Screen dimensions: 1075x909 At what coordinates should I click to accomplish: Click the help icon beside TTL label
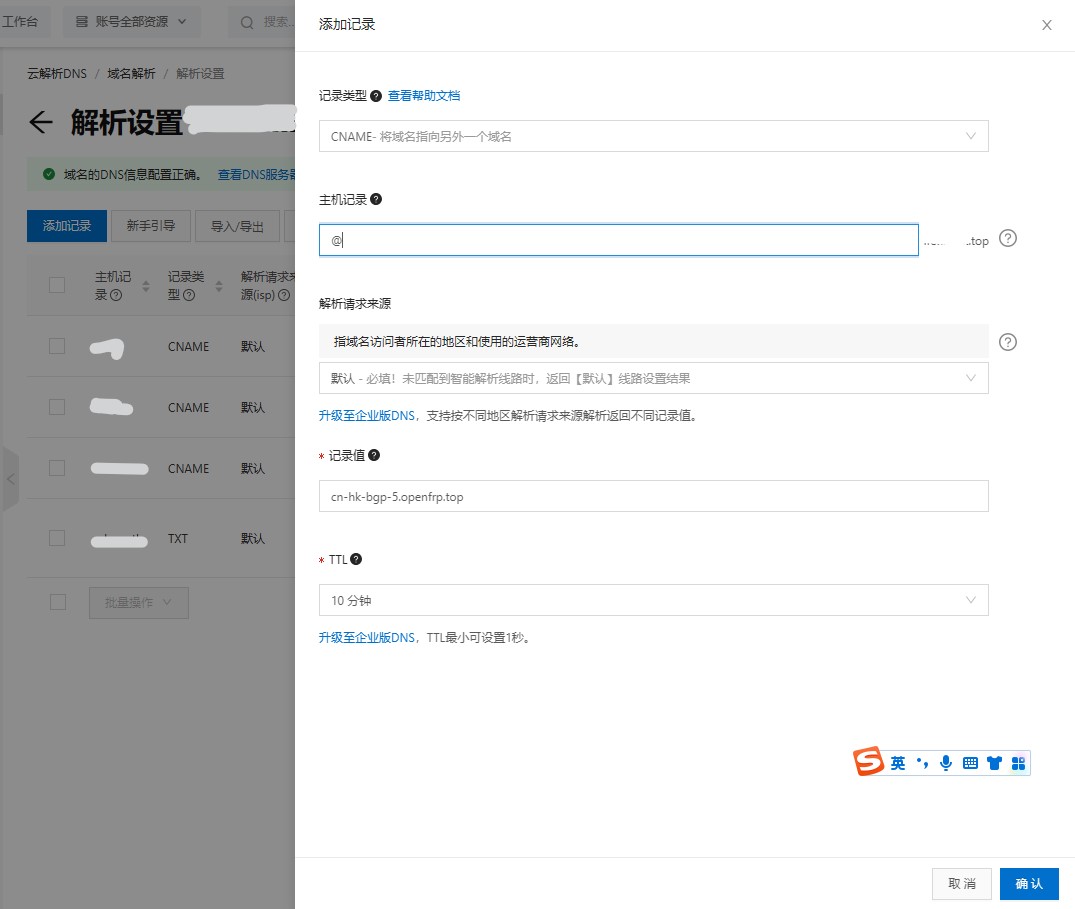coord(356,560)
